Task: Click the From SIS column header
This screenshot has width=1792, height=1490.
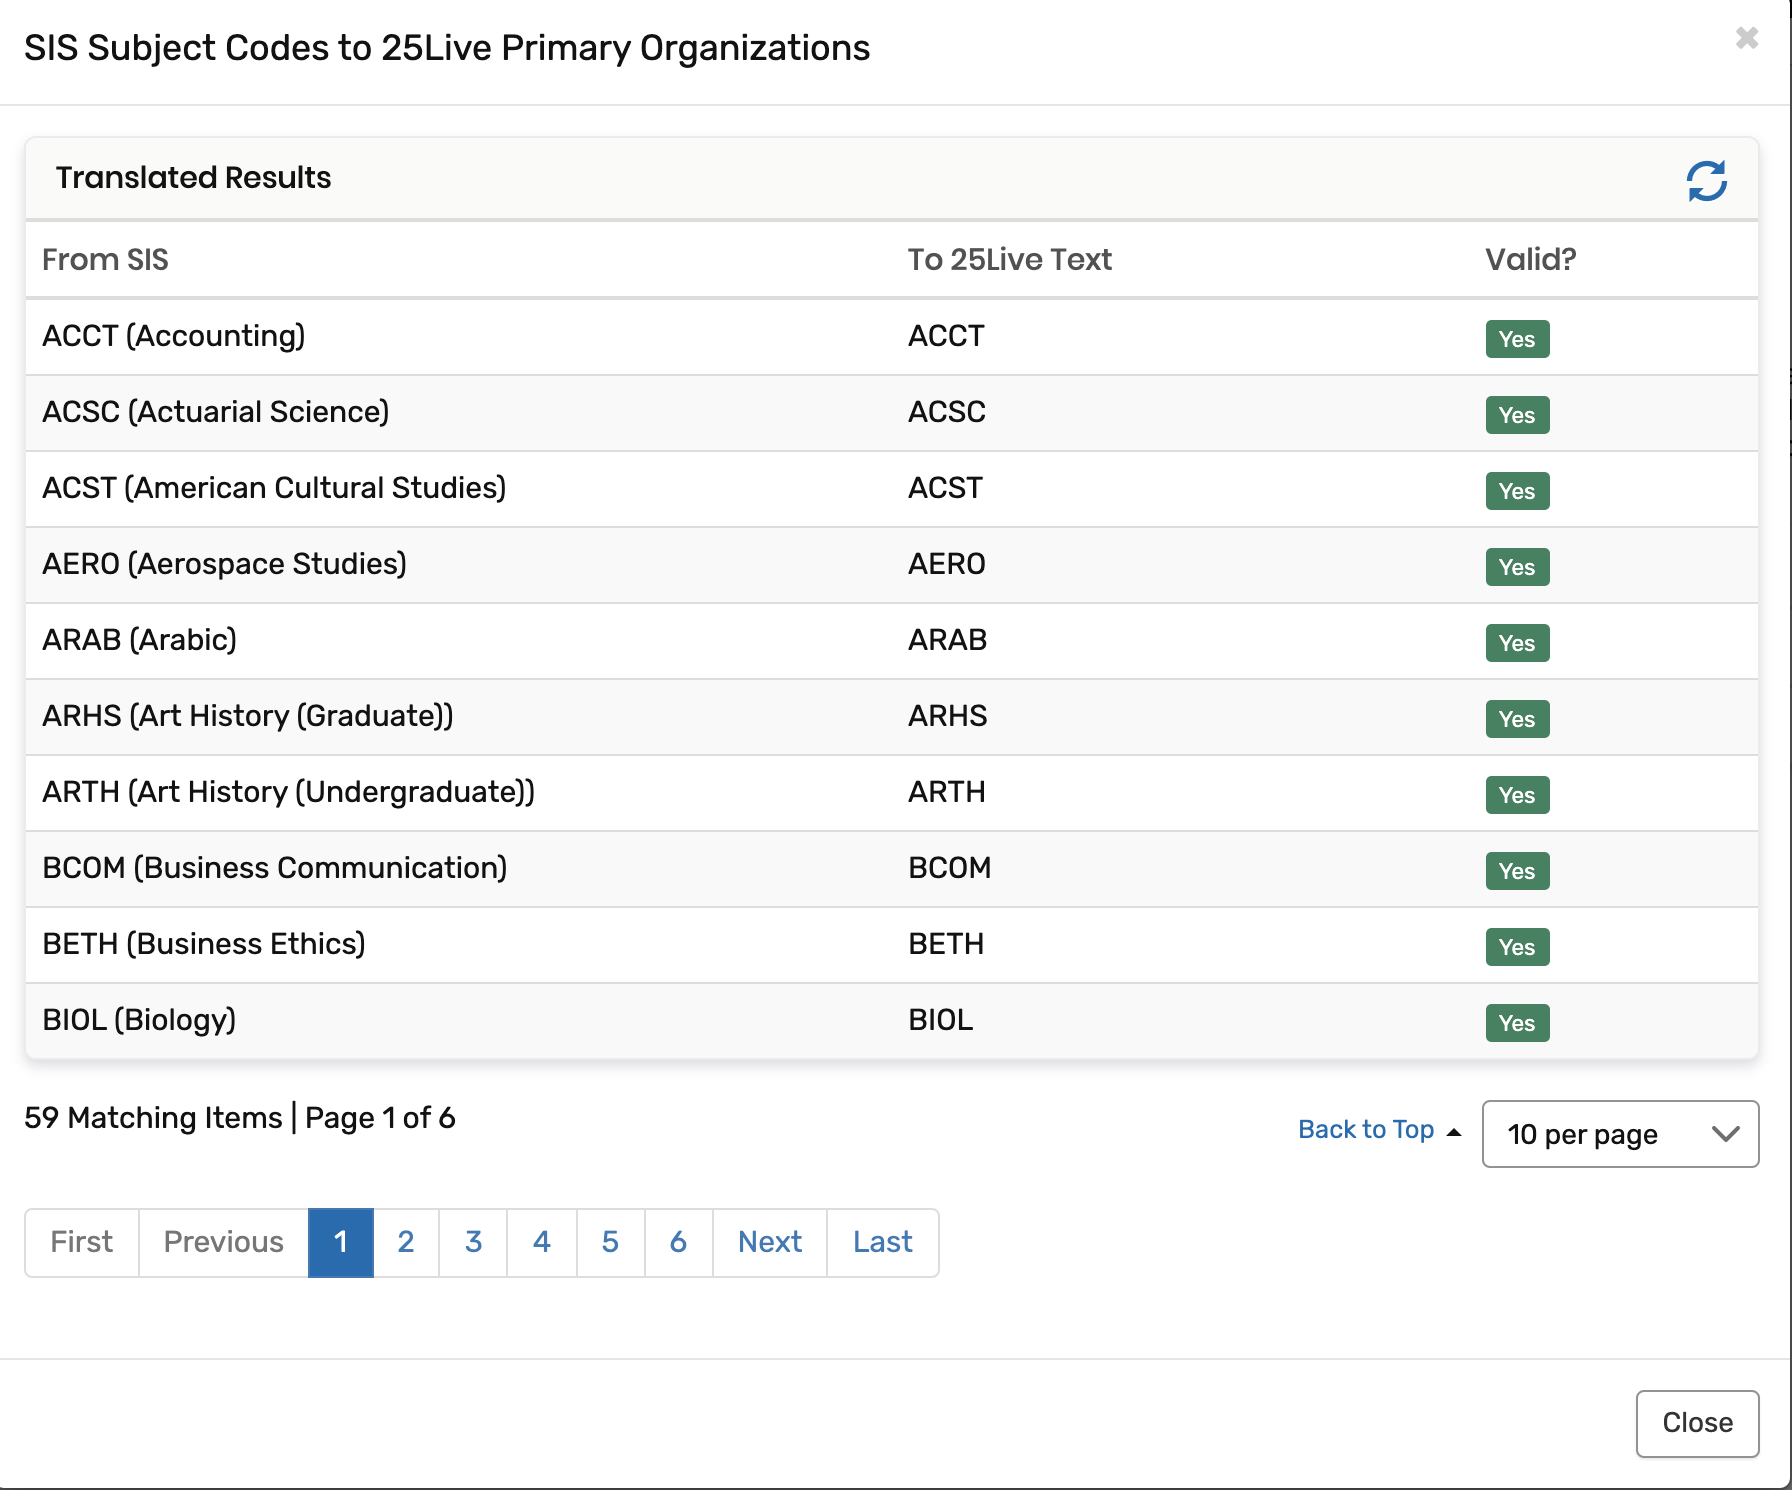Action: [105, 260]
